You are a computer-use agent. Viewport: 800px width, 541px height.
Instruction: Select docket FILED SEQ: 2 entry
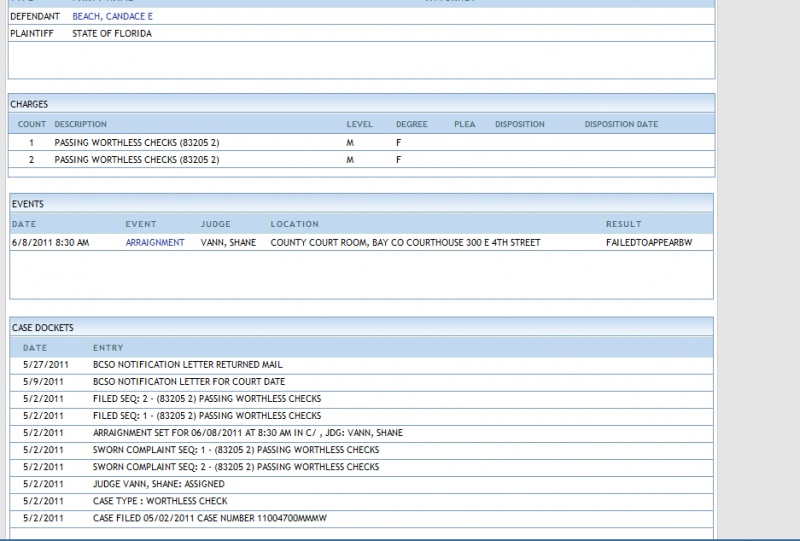click(x=207, y=399)
